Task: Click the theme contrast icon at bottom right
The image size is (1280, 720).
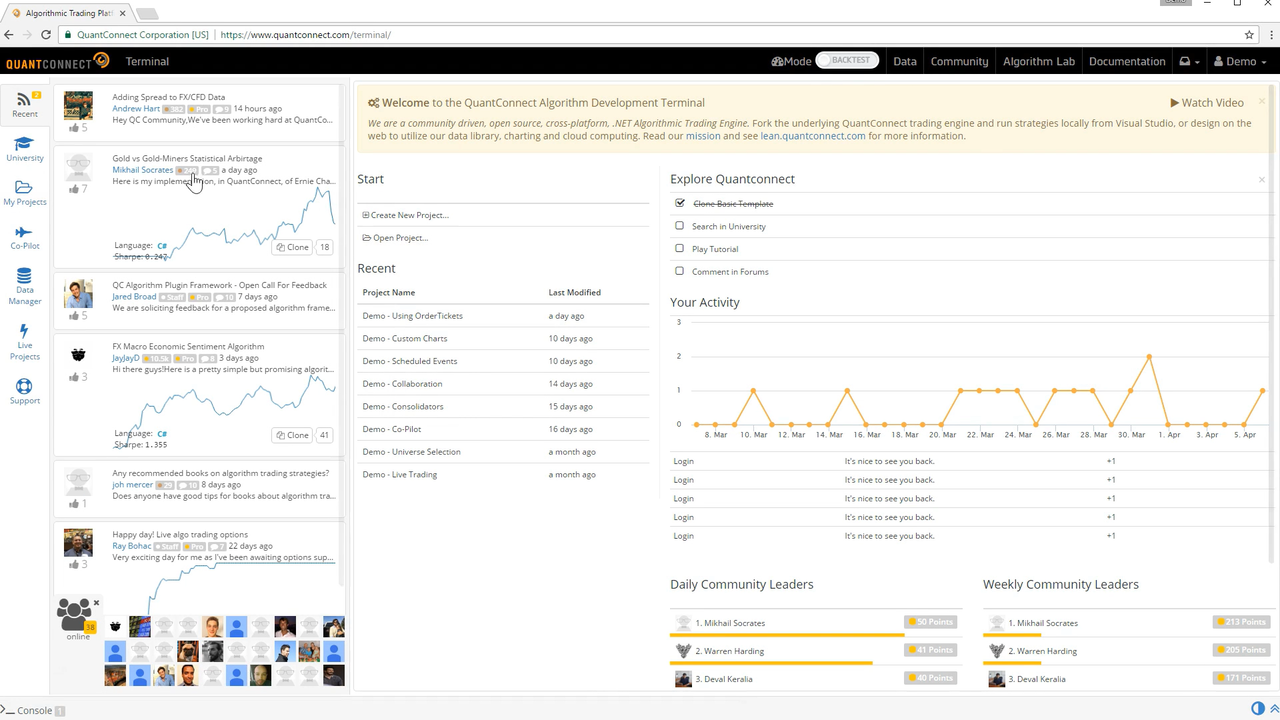Action: pos(1258,709)
